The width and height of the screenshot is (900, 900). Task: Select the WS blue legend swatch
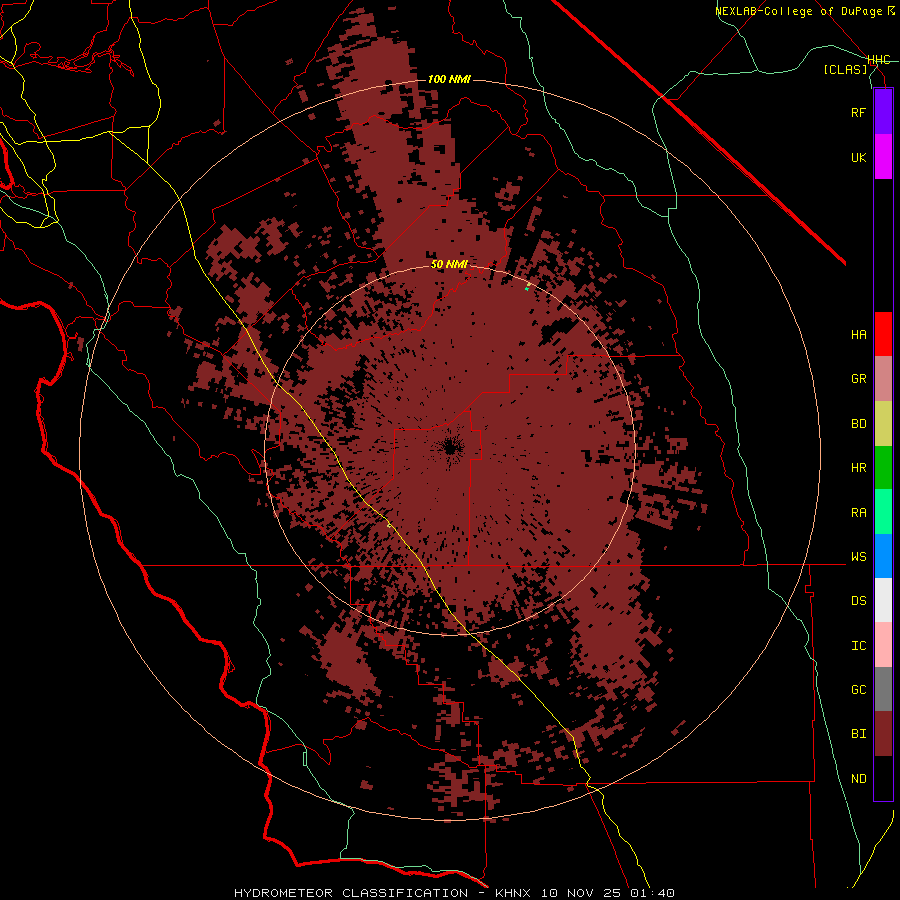click(883, 556)
